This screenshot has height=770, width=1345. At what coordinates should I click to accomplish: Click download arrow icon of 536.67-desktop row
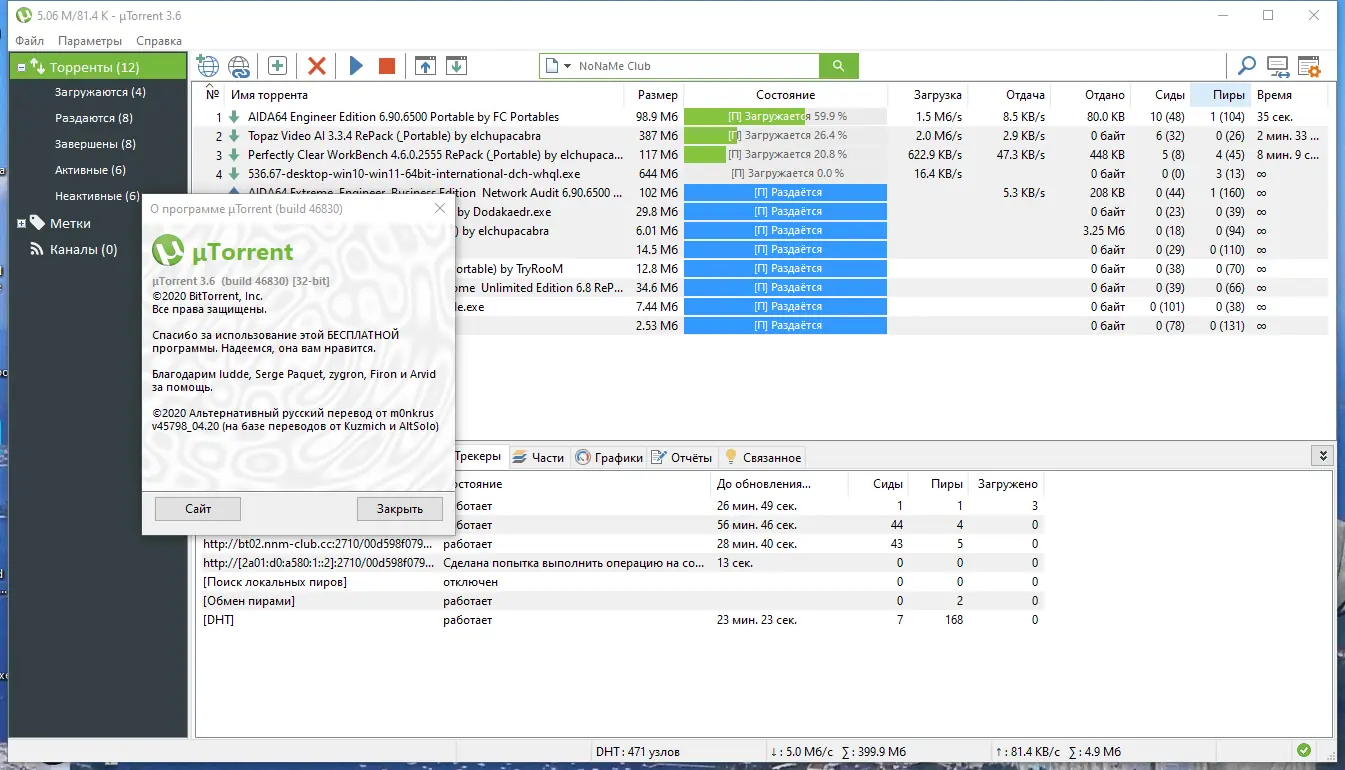[234, 174]
